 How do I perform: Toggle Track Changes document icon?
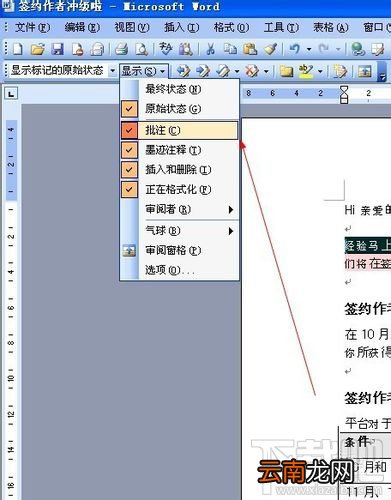pos(340,71)
